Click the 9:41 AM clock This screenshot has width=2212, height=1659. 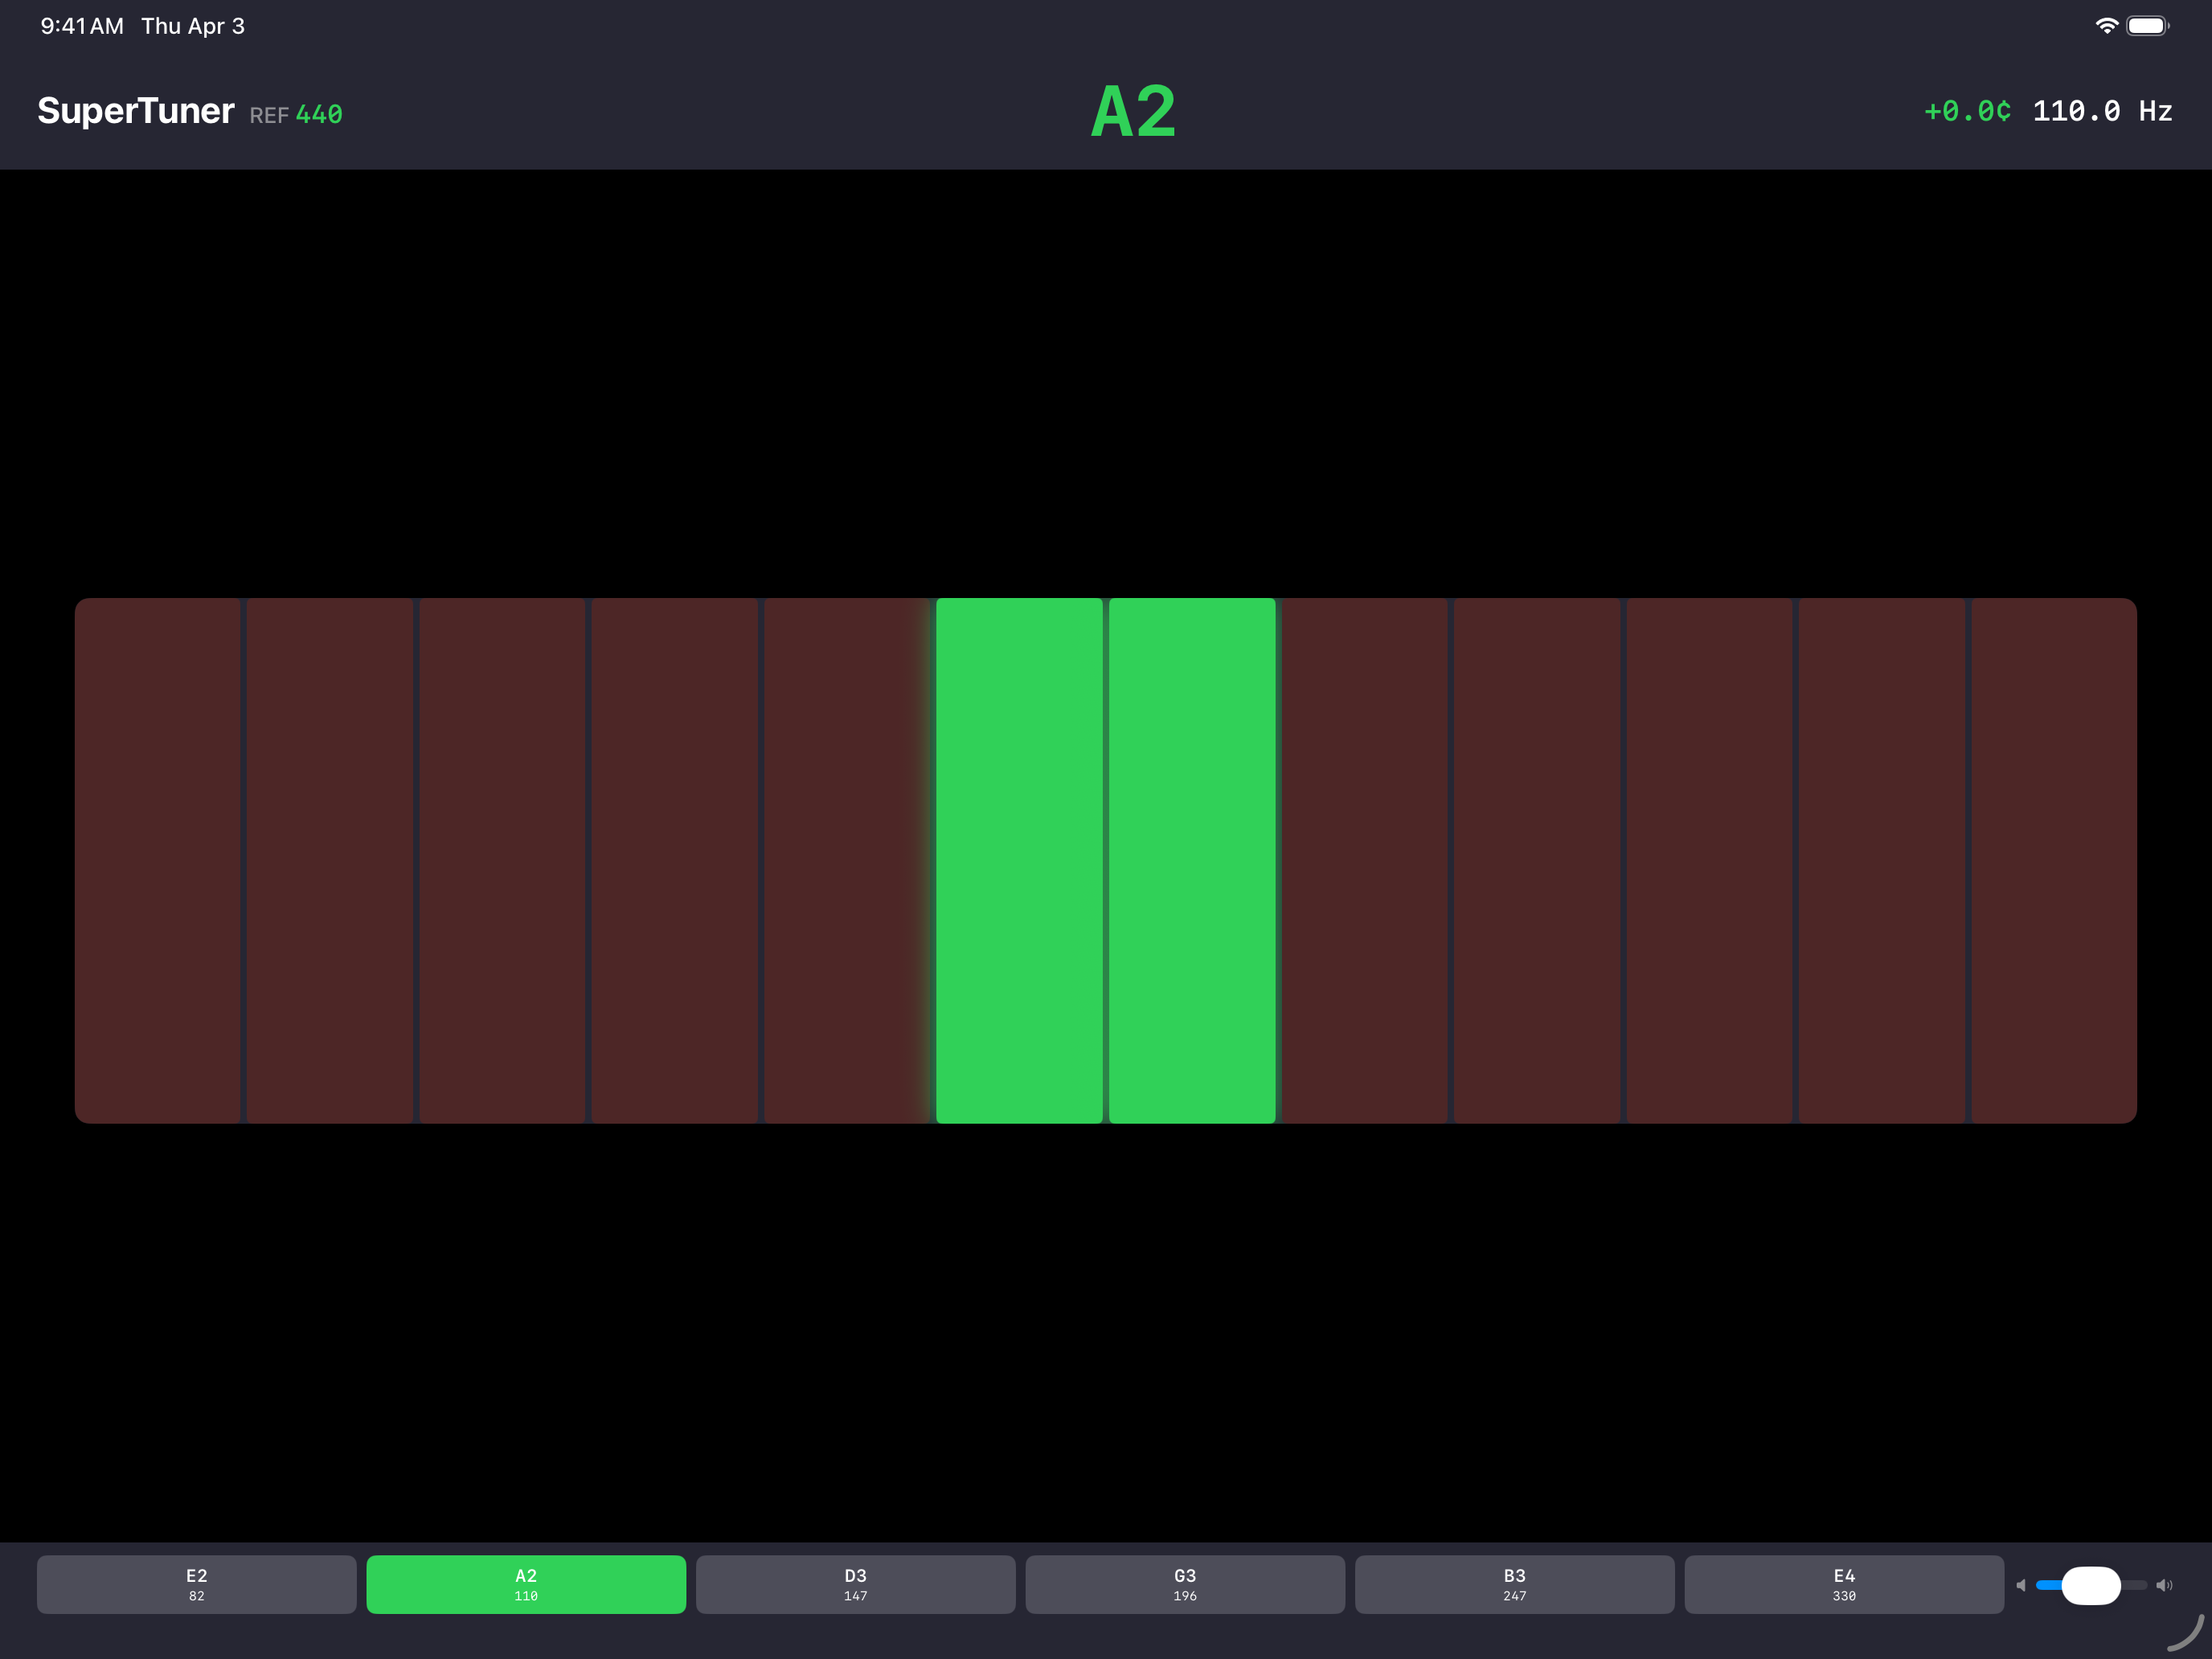click(82, 26)
